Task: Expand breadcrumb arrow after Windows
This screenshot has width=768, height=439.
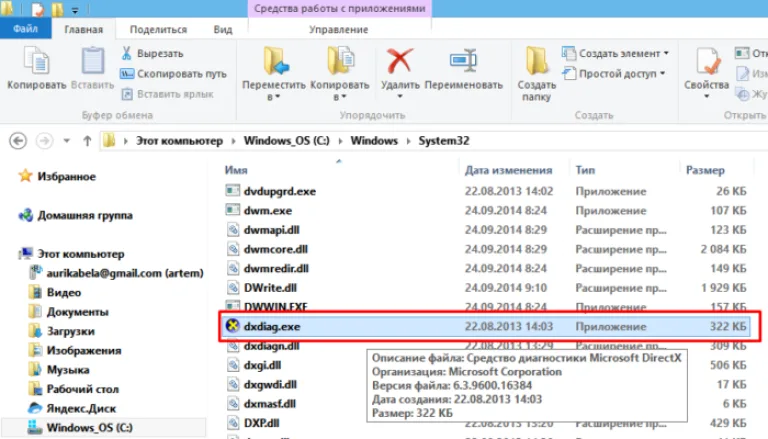Action: [x=408, y=141]
